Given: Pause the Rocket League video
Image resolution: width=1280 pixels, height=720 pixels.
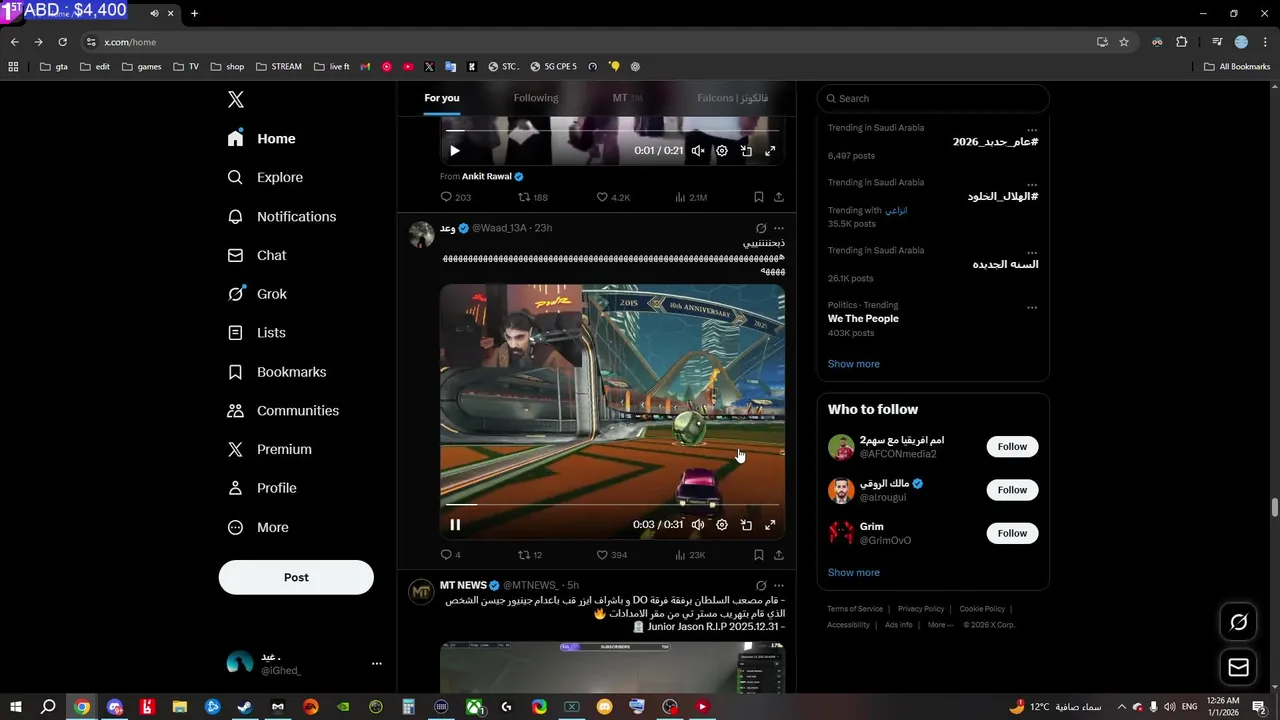Looking at the screenshot, I should point(455,525).
